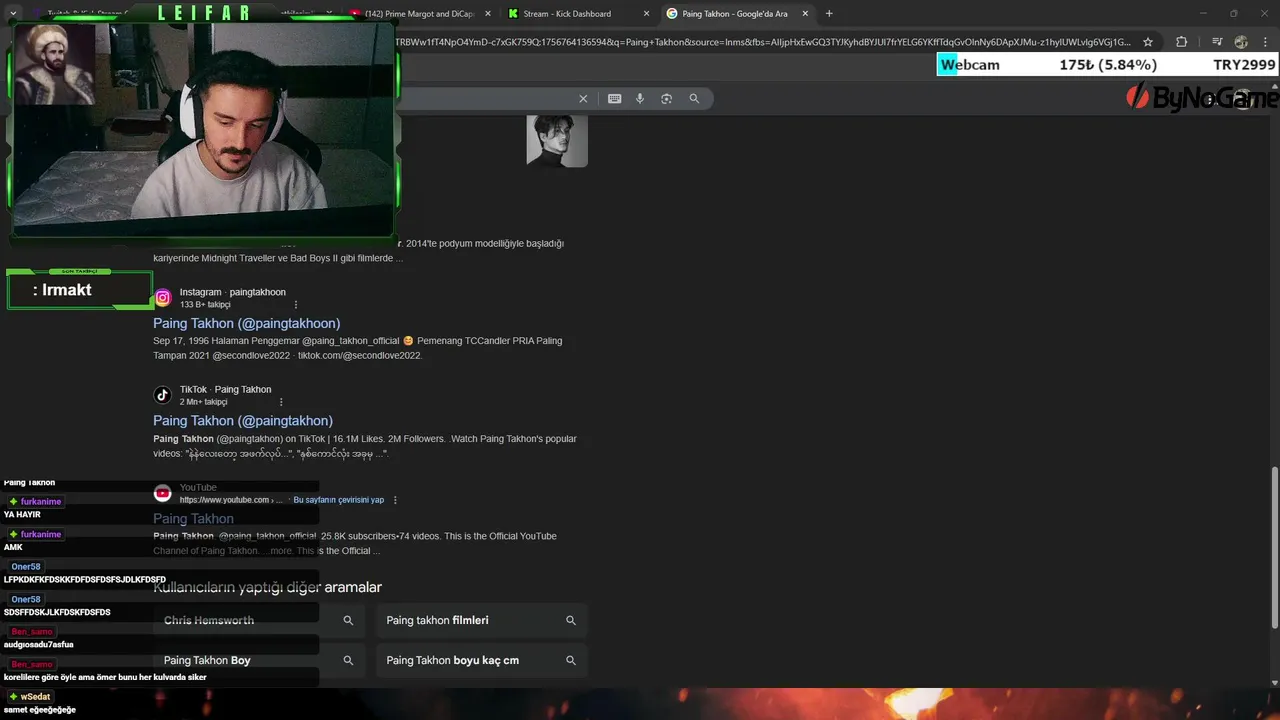Open the Paing Takhon portrait thumbnail
The height and width of the screenshot is (720, 1280).
(557, 141)
